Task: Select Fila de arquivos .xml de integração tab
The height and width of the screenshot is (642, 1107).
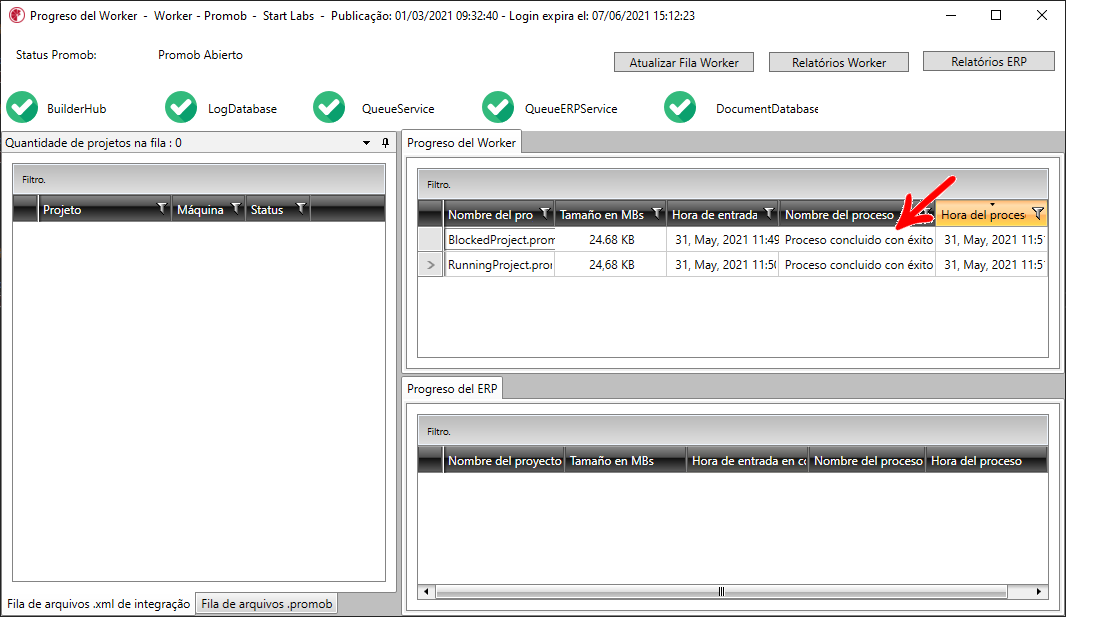Action: coord(98,604)
